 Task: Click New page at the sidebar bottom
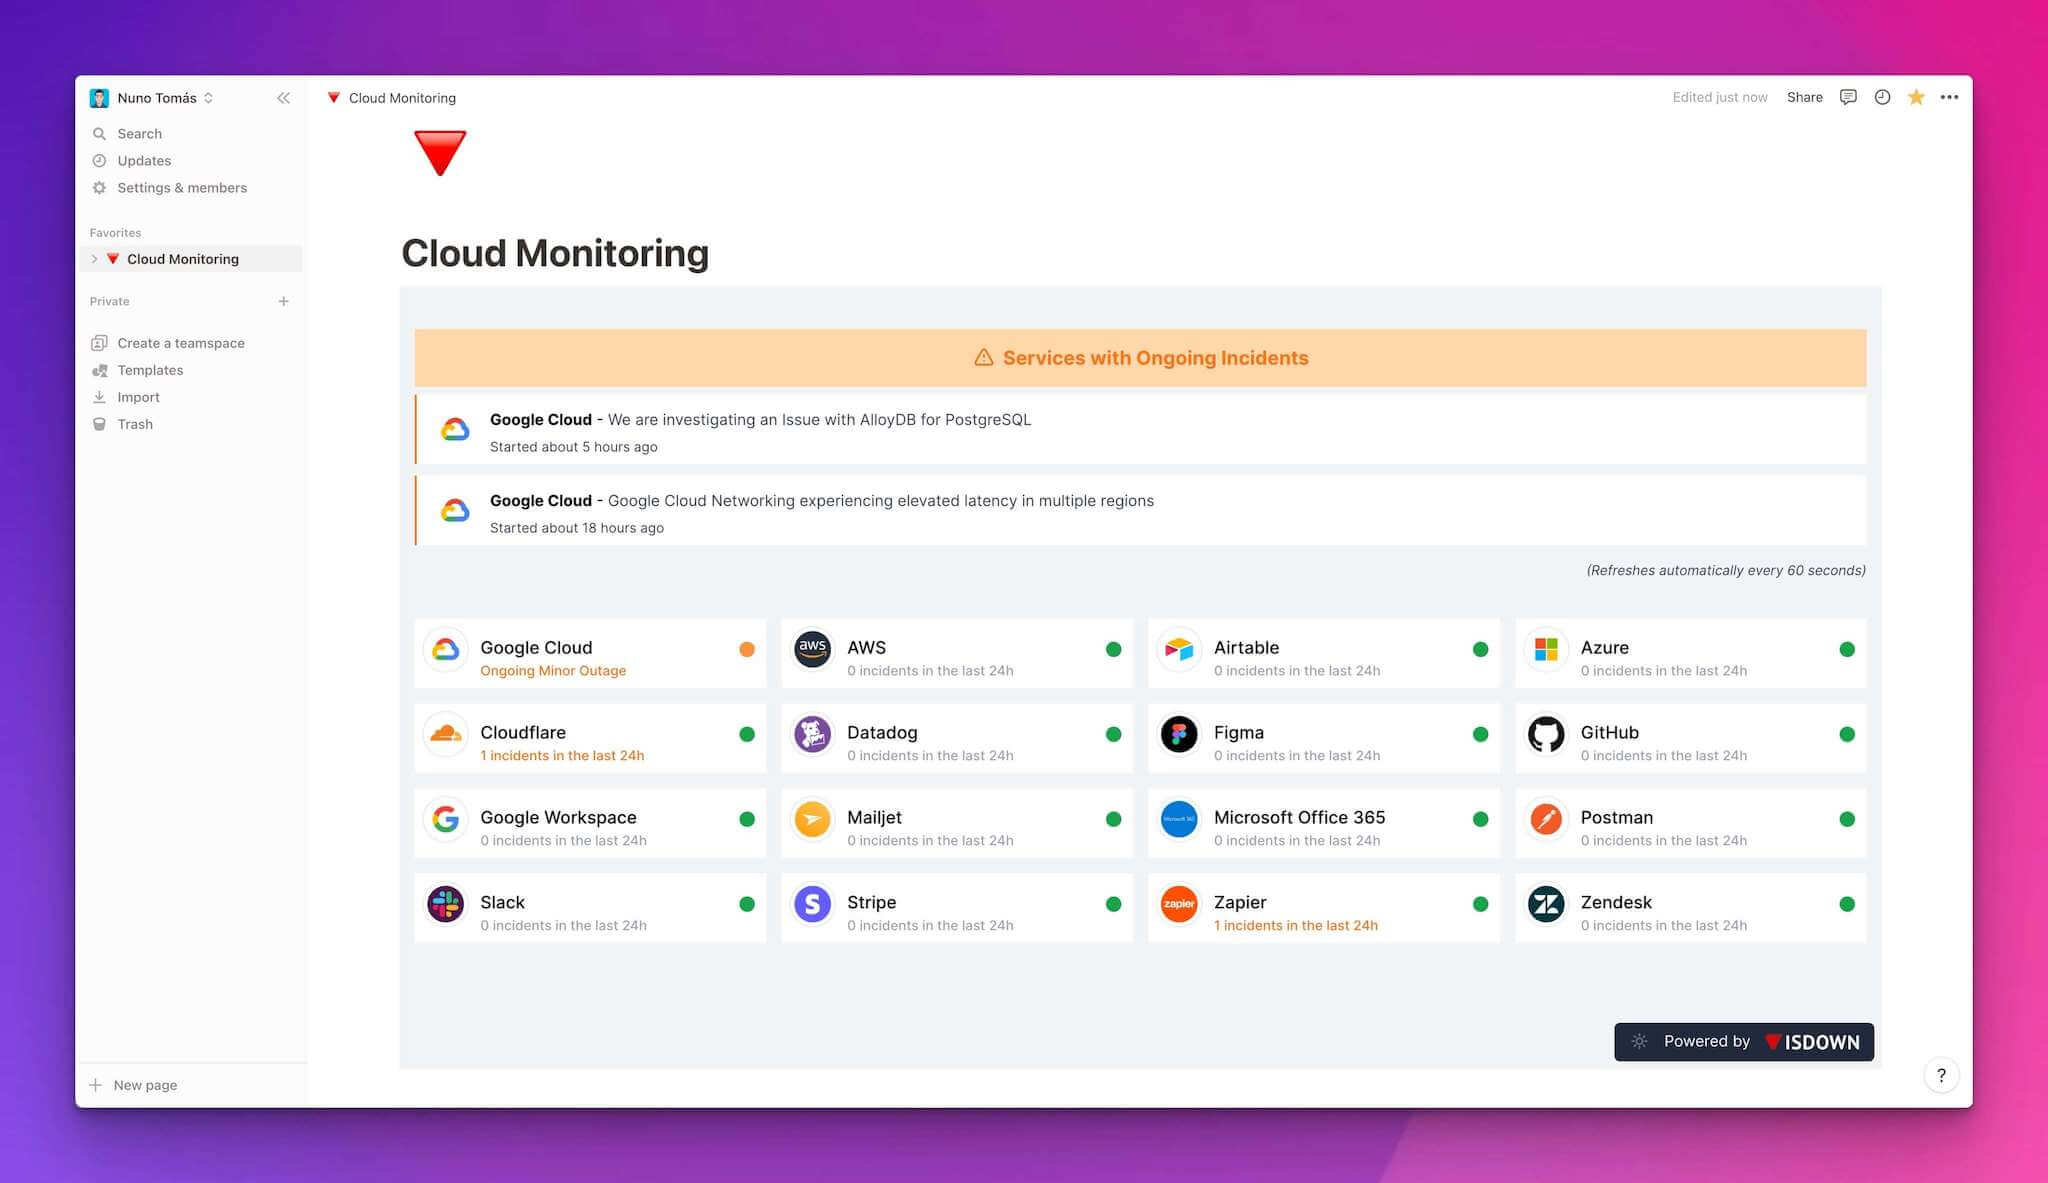145,1084
